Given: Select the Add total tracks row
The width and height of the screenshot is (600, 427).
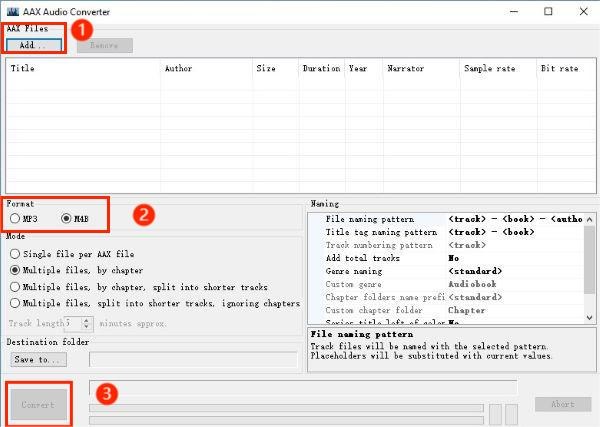Looking at the screenshot, I should tap(447, 258).
